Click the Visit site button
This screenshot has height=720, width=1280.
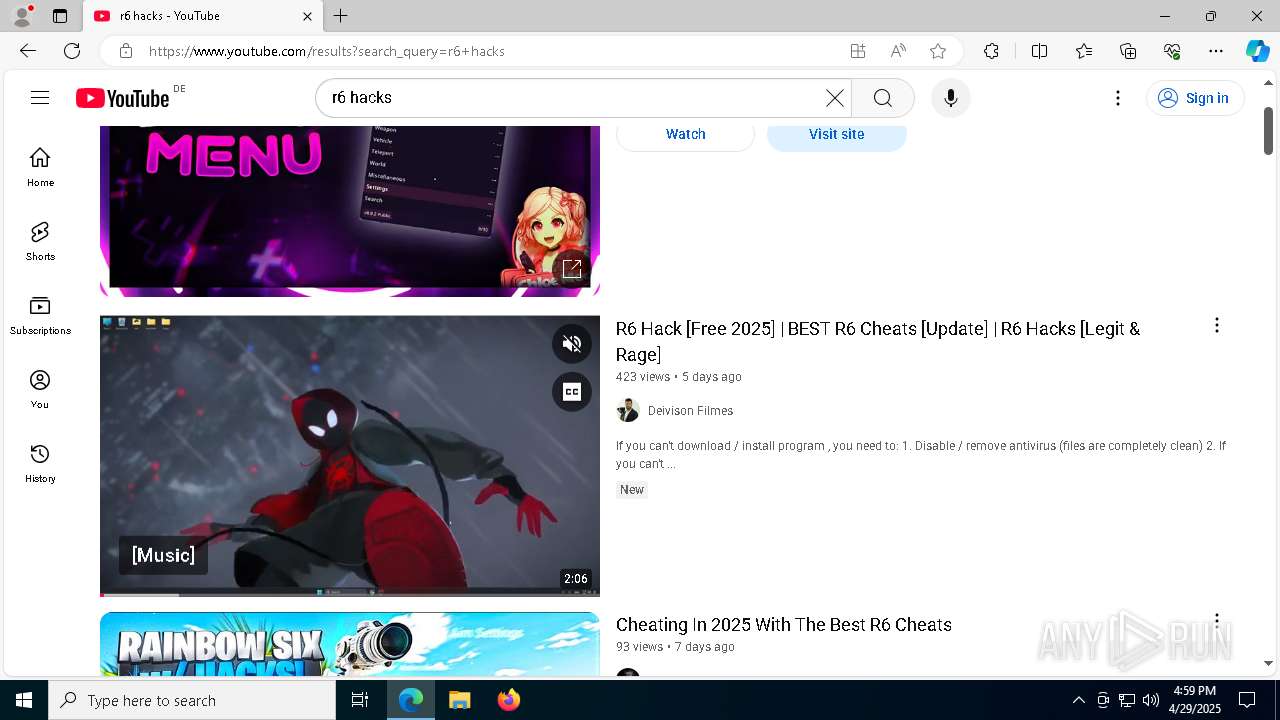coord(836,134)
